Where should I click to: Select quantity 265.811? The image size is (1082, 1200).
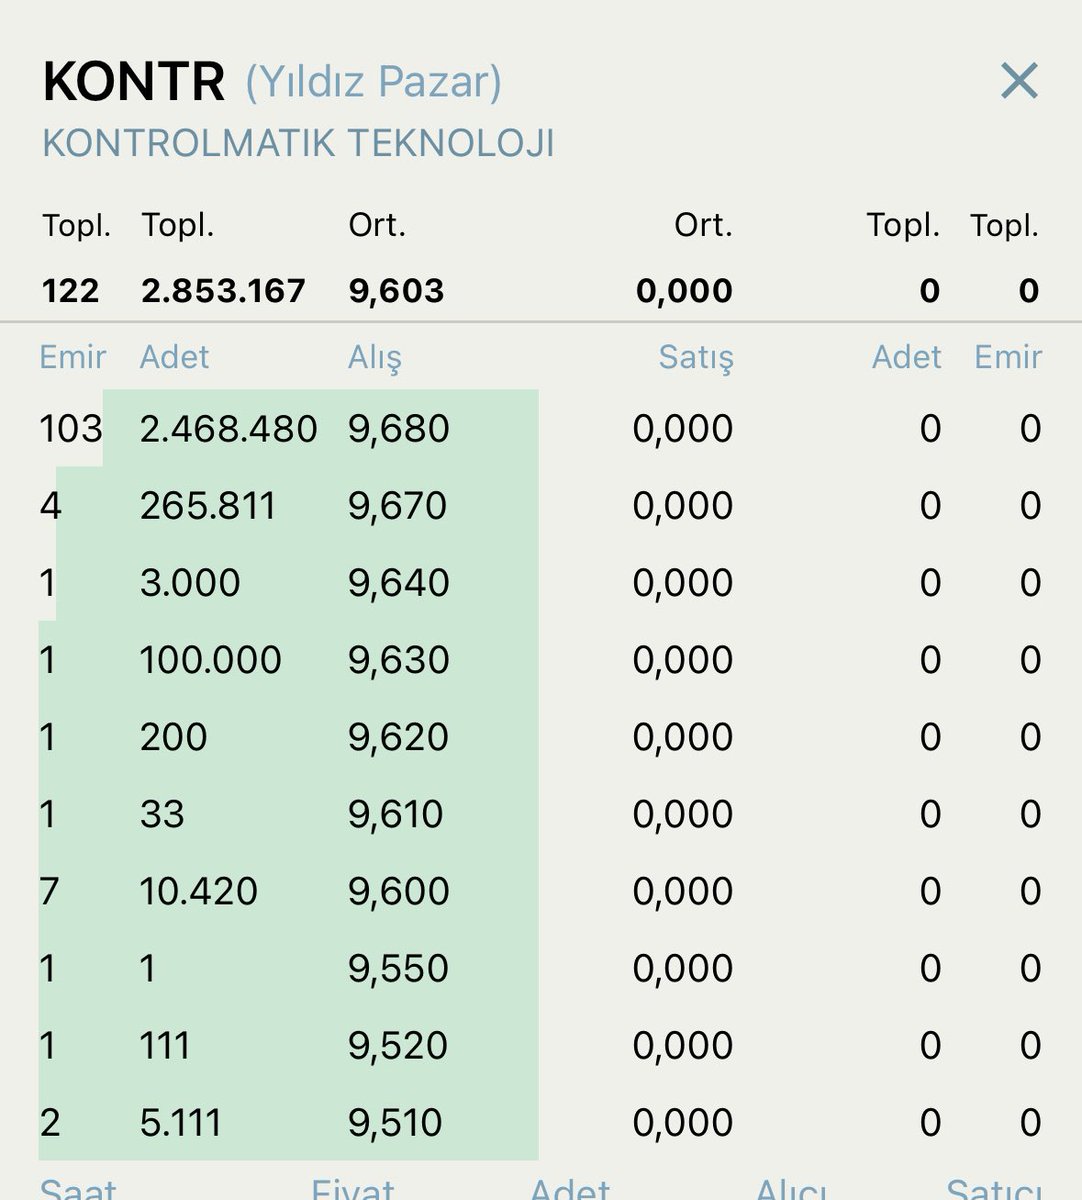[x=208, y=506]
